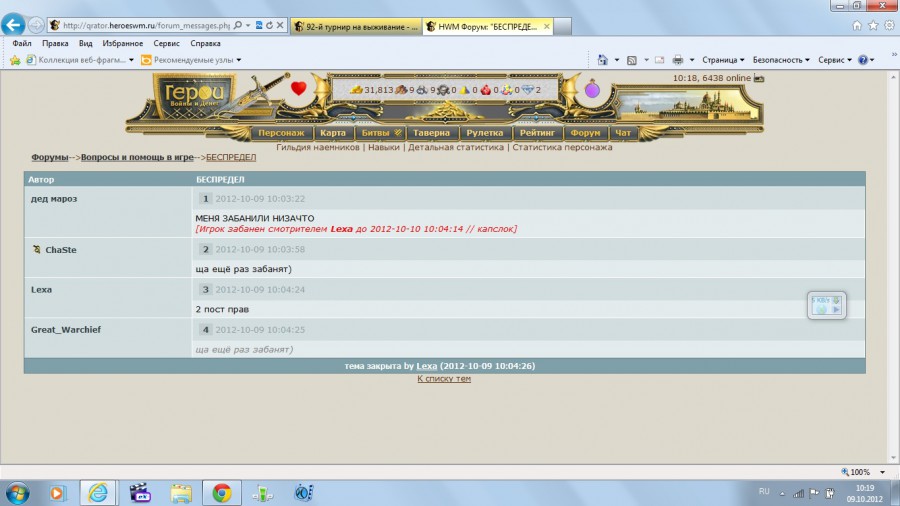900x506 pixels.
Task: Refresh the page using the address bar icon
Action: pyautogui.click(x=270, y=26)
